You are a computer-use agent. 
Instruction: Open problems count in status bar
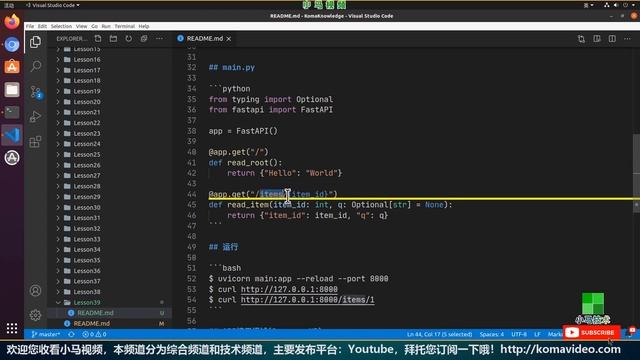94,334
